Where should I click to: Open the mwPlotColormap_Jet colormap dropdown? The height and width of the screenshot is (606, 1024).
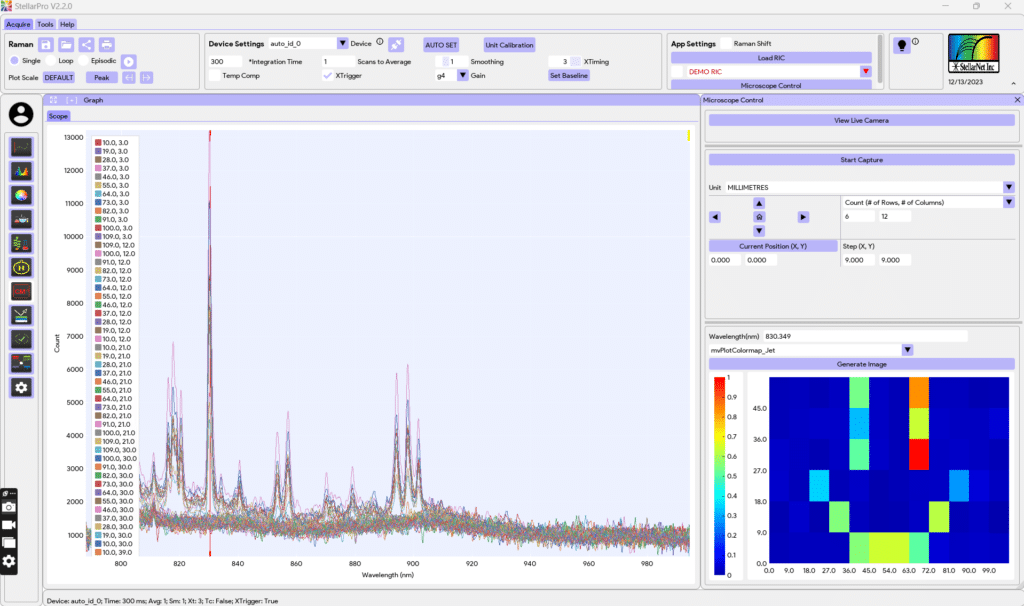coord(908,349)
